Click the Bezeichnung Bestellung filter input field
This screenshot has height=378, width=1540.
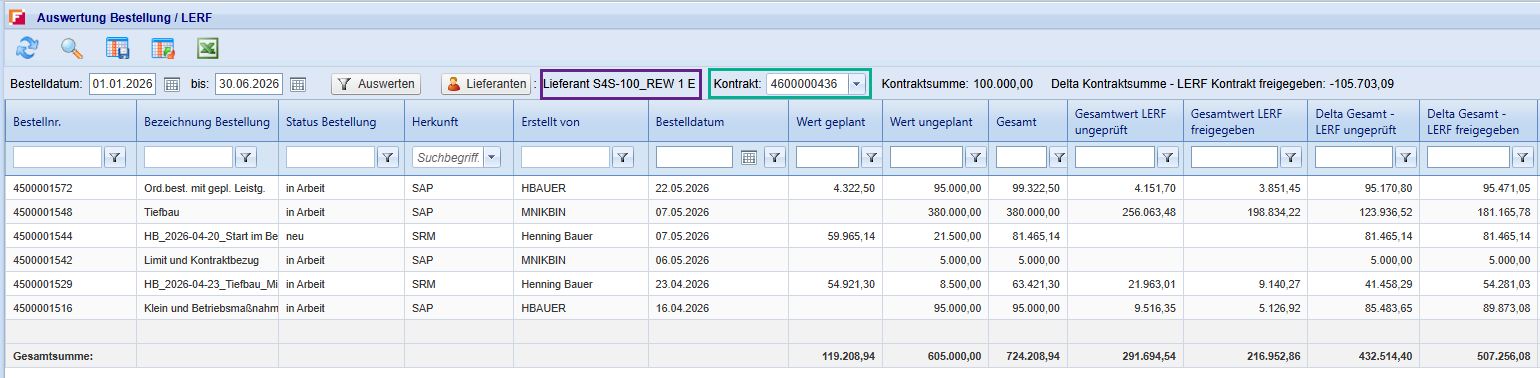[x=188, y=157]
